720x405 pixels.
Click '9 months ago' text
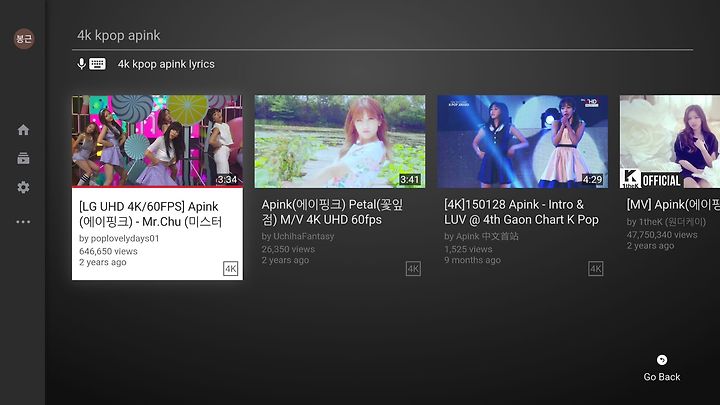[472, 260]
